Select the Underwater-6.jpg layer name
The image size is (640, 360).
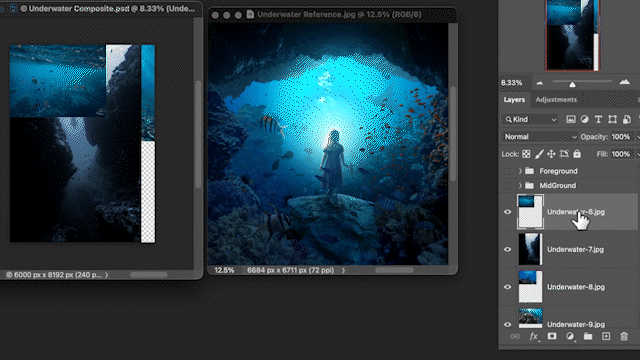coord(576,212)
